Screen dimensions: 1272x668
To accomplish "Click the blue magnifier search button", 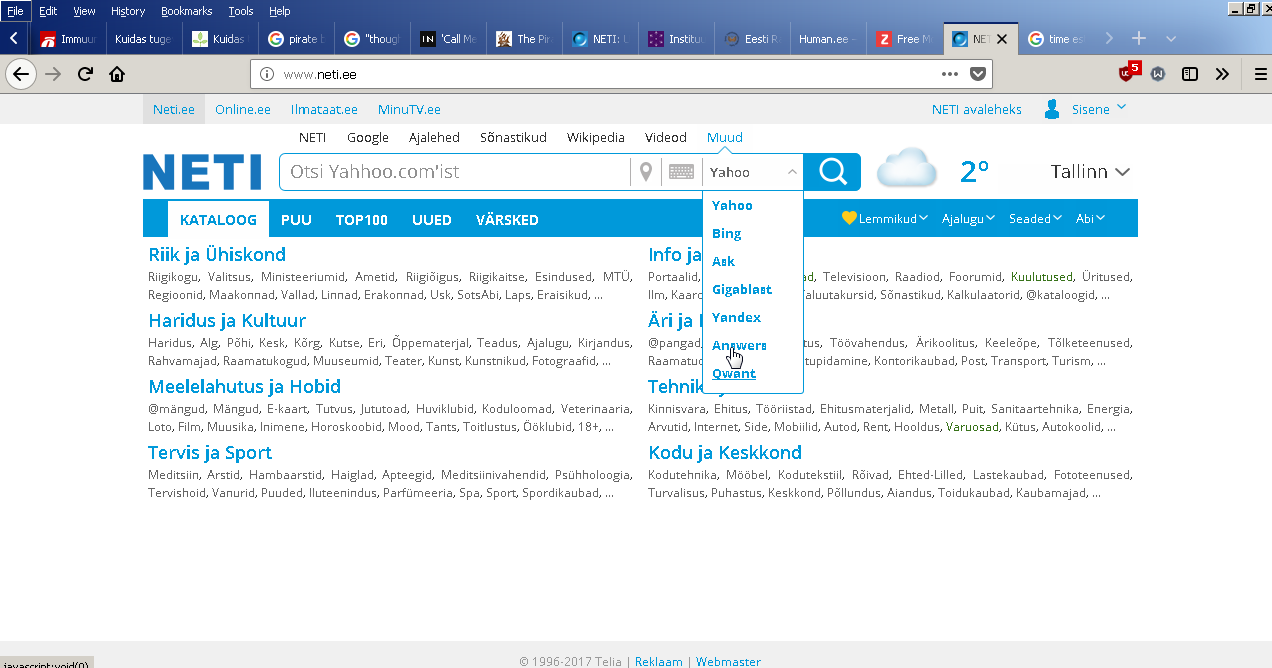I will click(832, 172).
